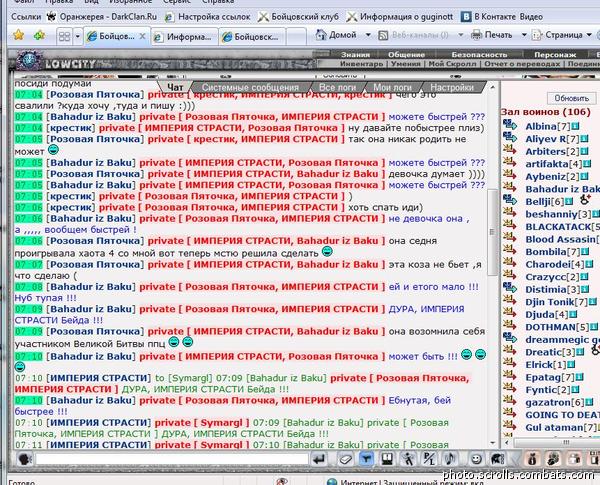Toggle the sound note icon in chat toolbar
This screenshot has width=600, height=485.
(450, 459)
